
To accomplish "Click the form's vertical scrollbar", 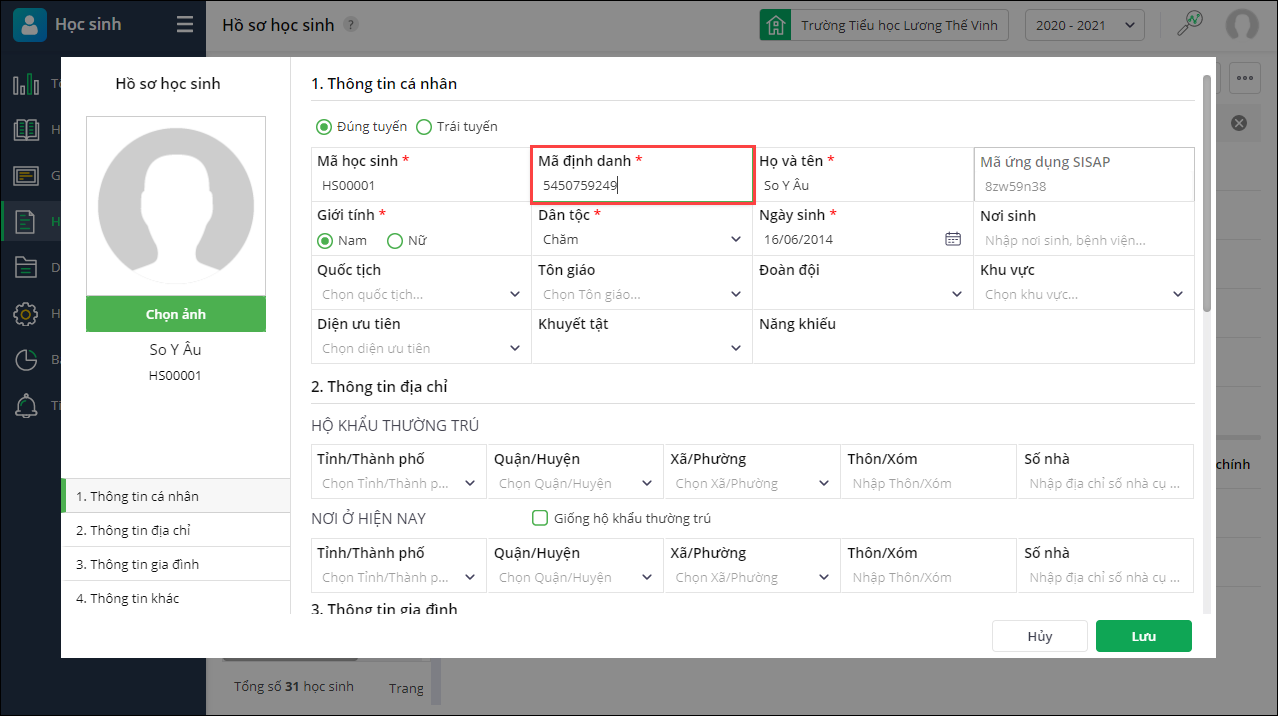I will 1208,200.
